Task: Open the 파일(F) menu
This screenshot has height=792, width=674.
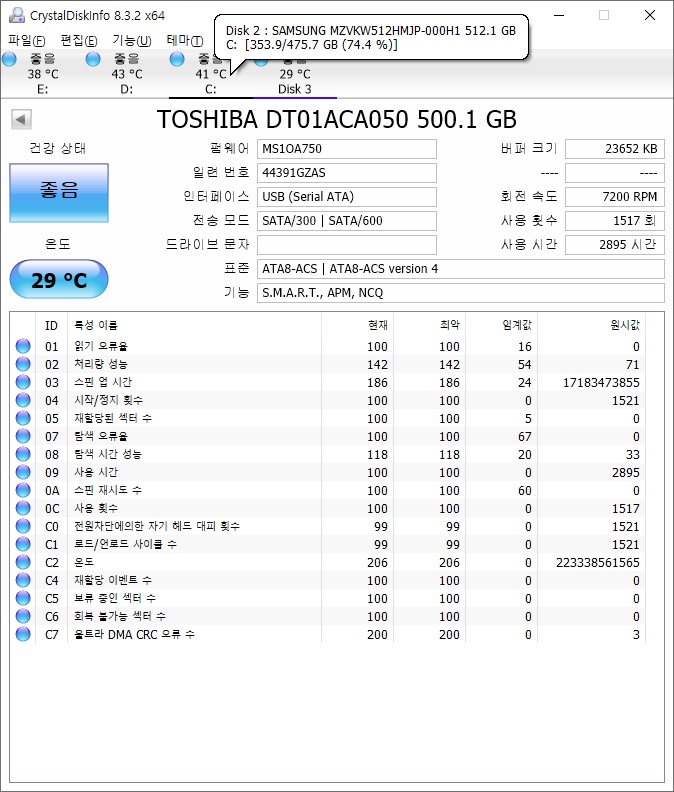Action: point(27,40)
